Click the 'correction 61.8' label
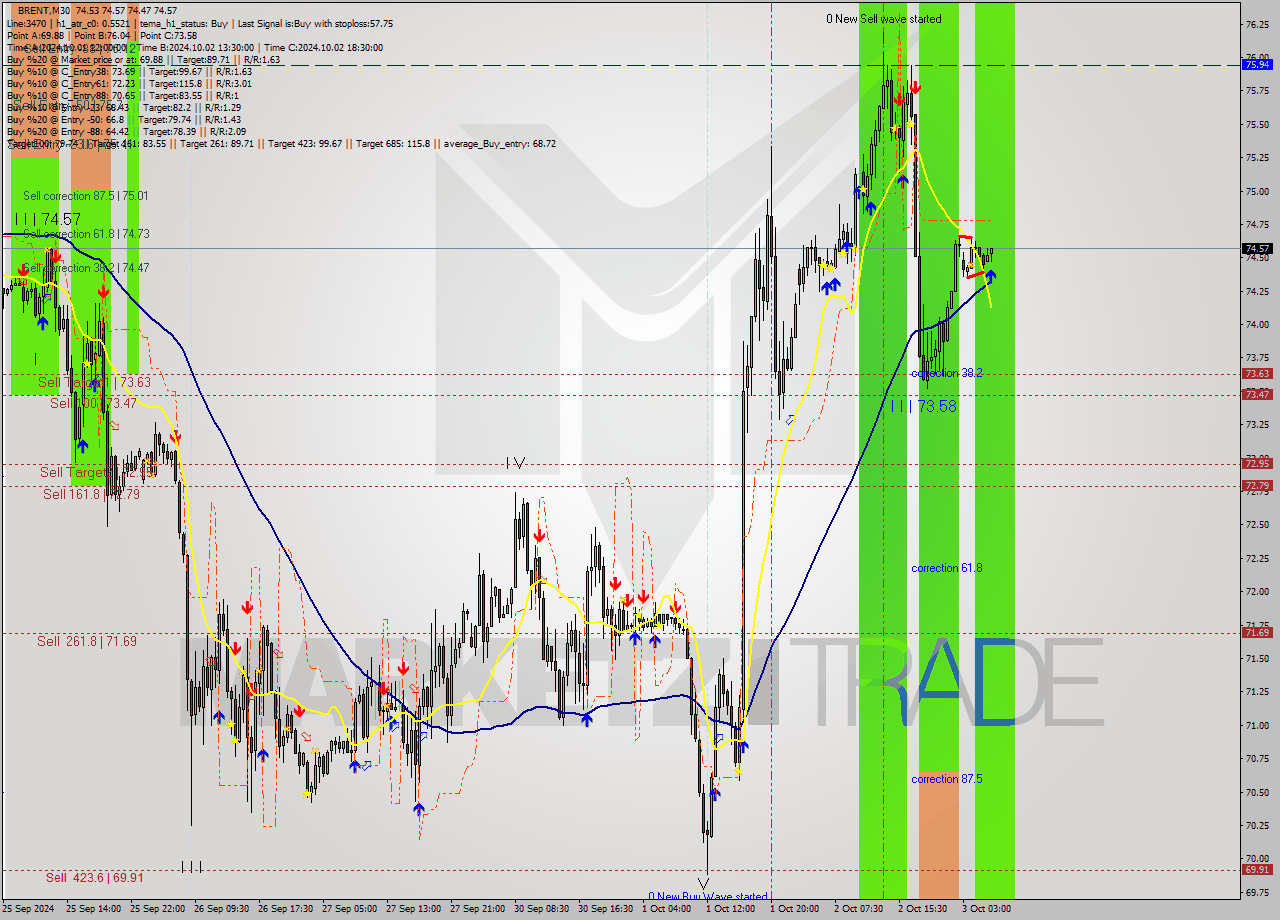 [946, 568]
